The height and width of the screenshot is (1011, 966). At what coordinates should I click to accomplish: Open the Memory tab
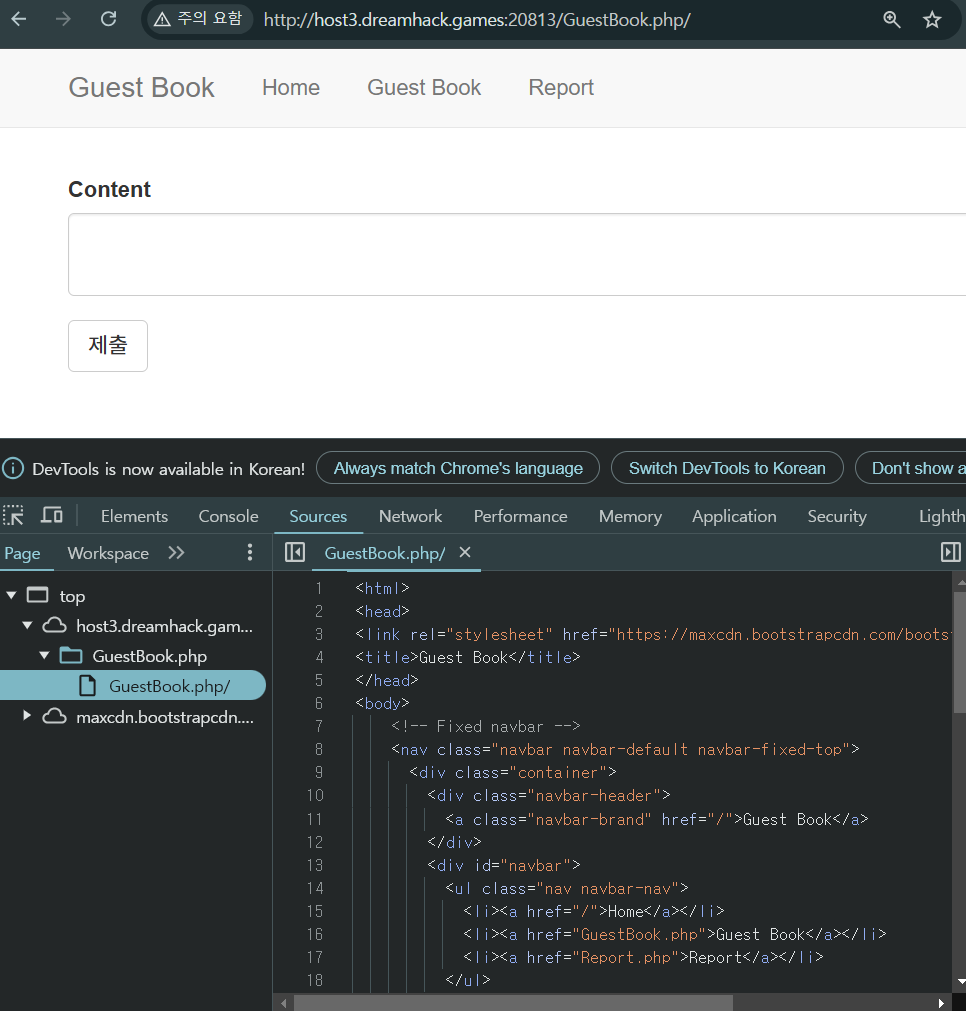[x=630, y=516]
